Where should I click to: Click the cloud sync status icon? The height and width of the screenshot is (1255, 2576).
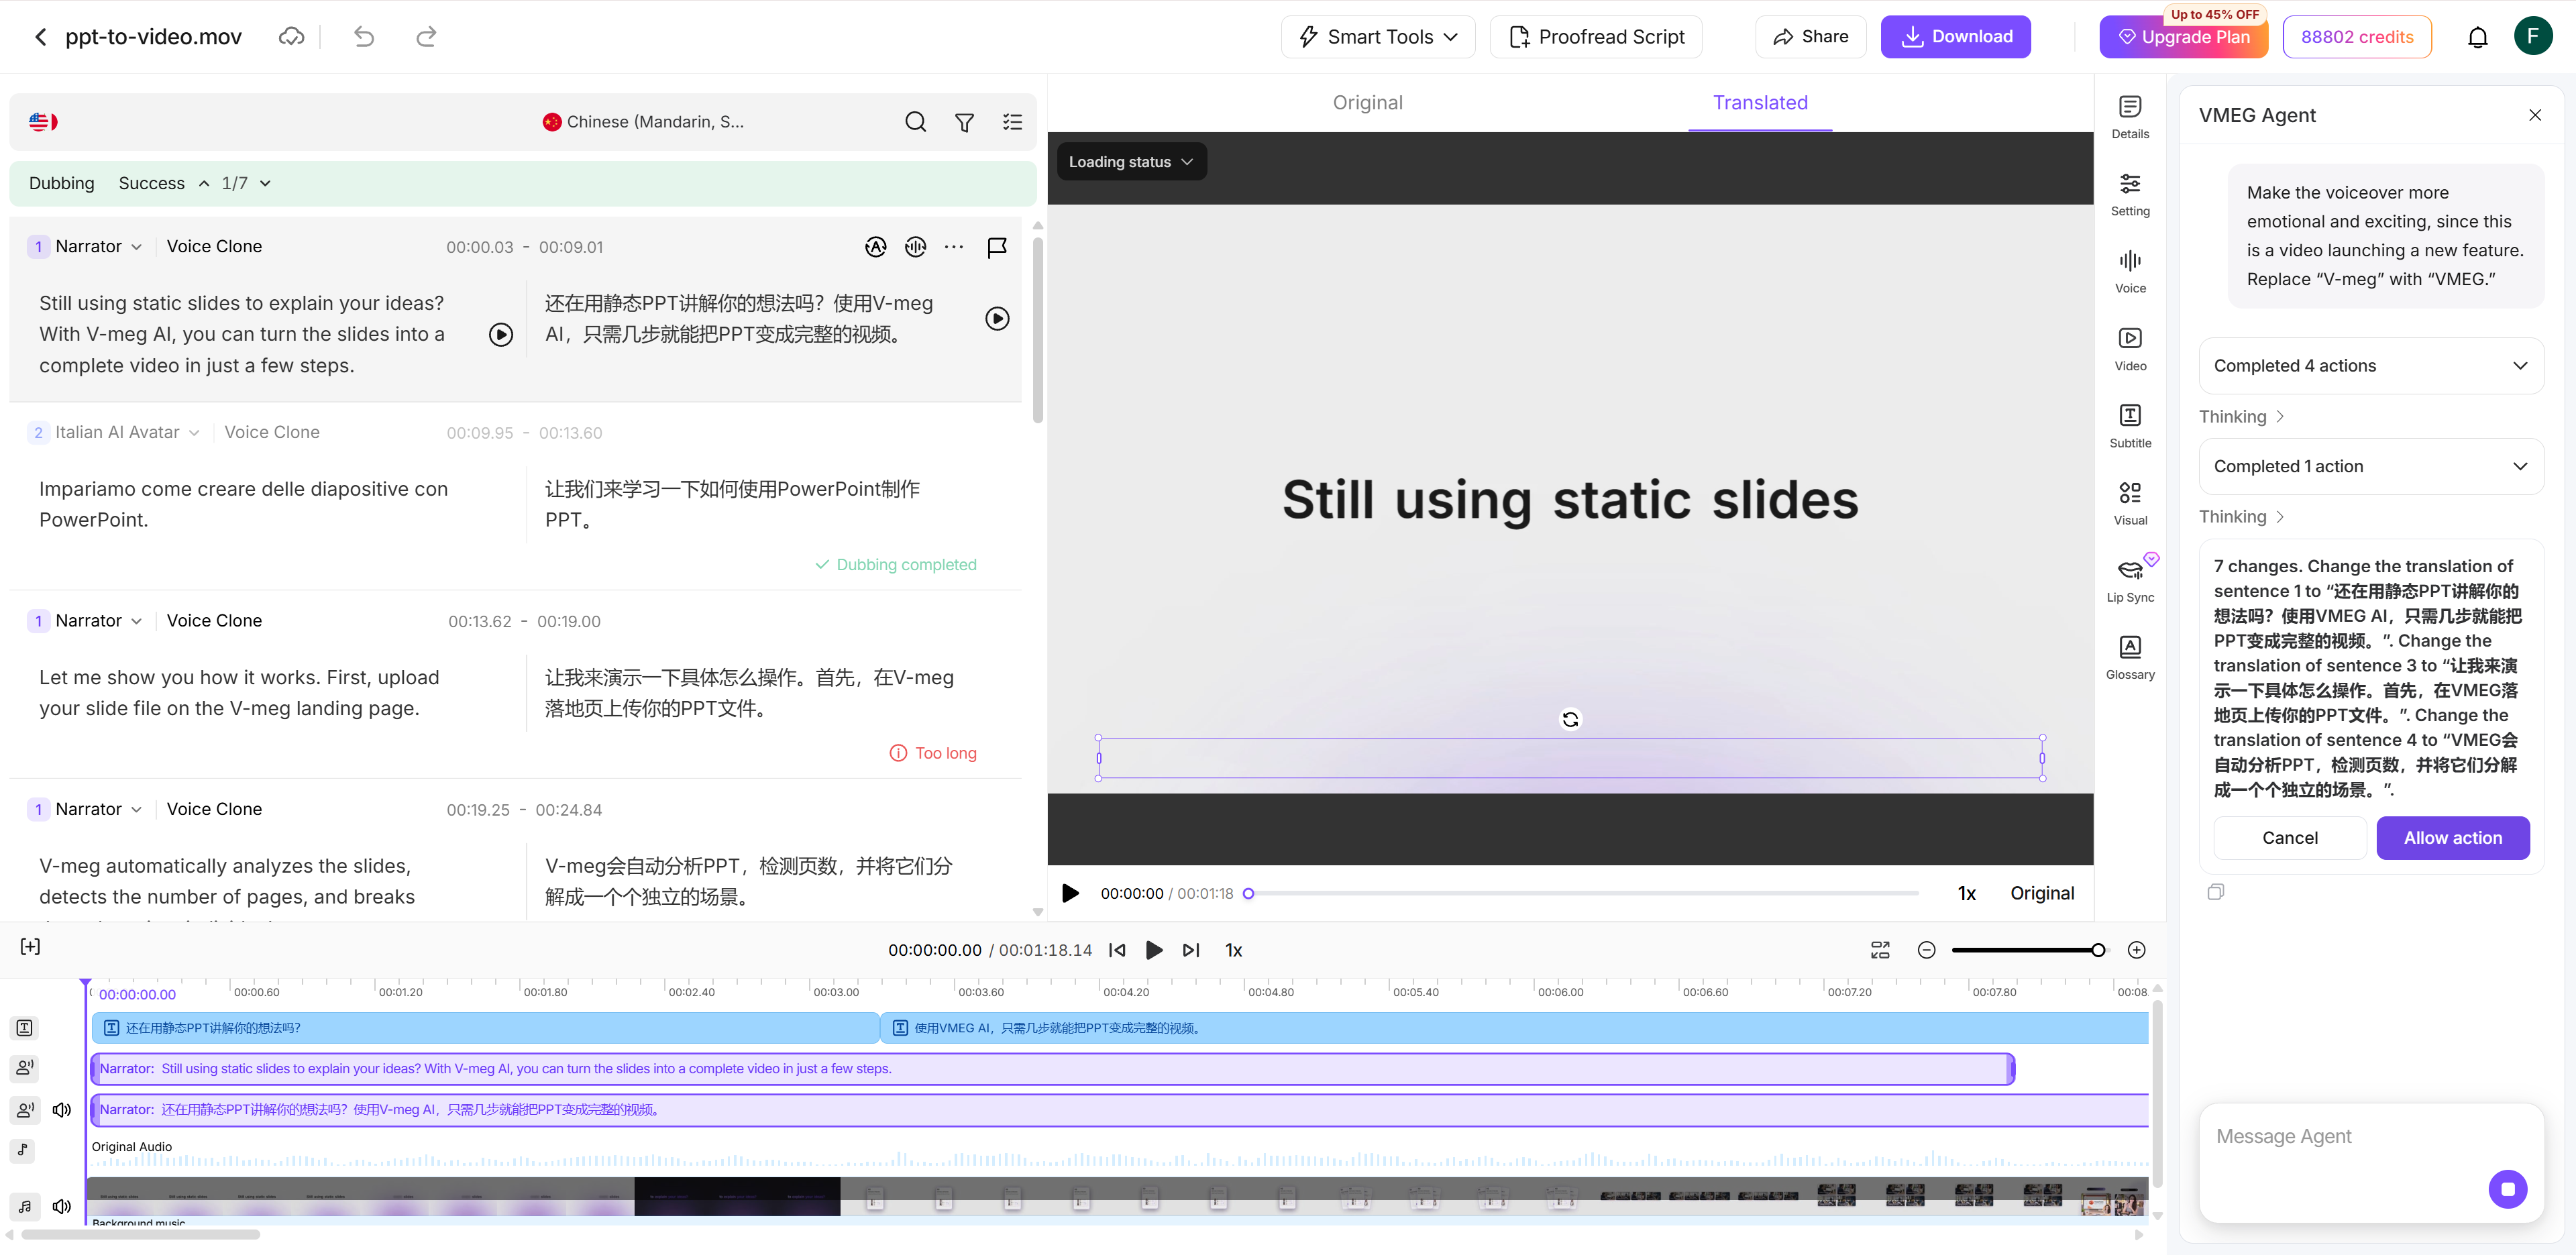pos(291,37)
